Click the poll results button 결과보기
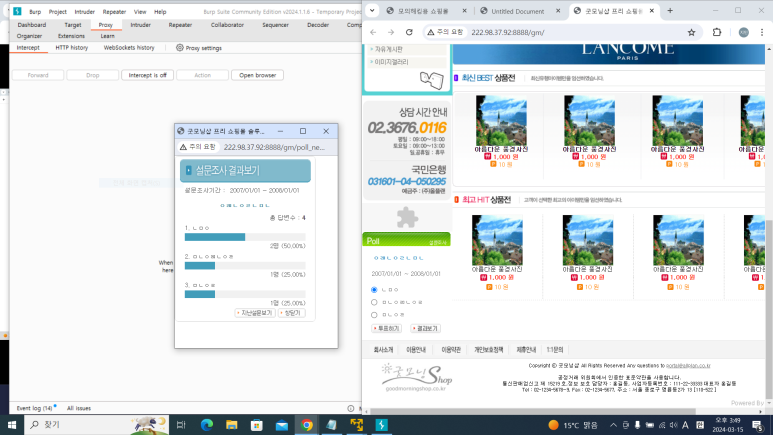 point(425,328)
